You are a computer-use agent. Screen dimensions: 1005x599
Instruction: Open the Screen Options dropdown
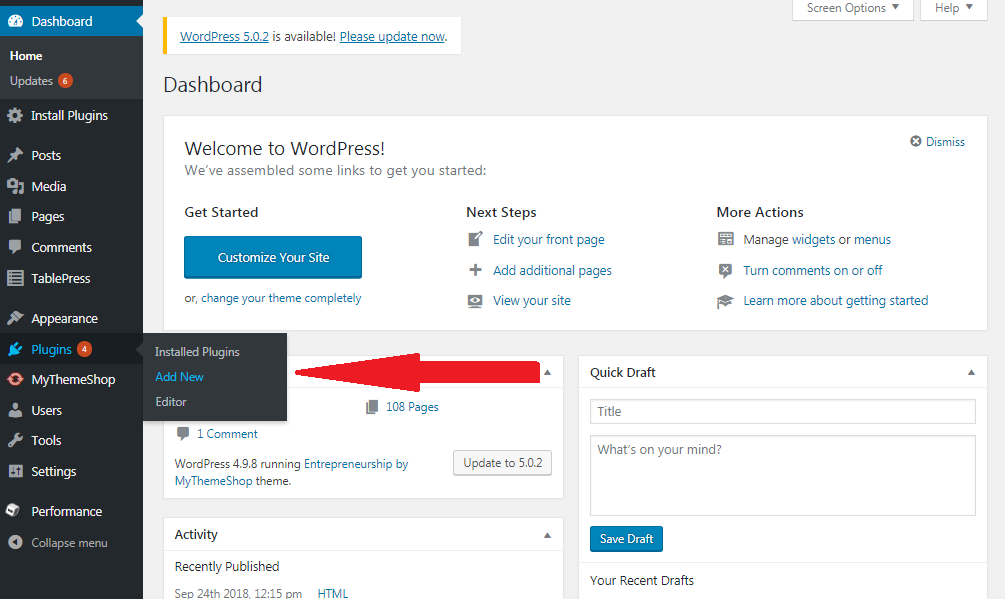(x=852, y=8)
